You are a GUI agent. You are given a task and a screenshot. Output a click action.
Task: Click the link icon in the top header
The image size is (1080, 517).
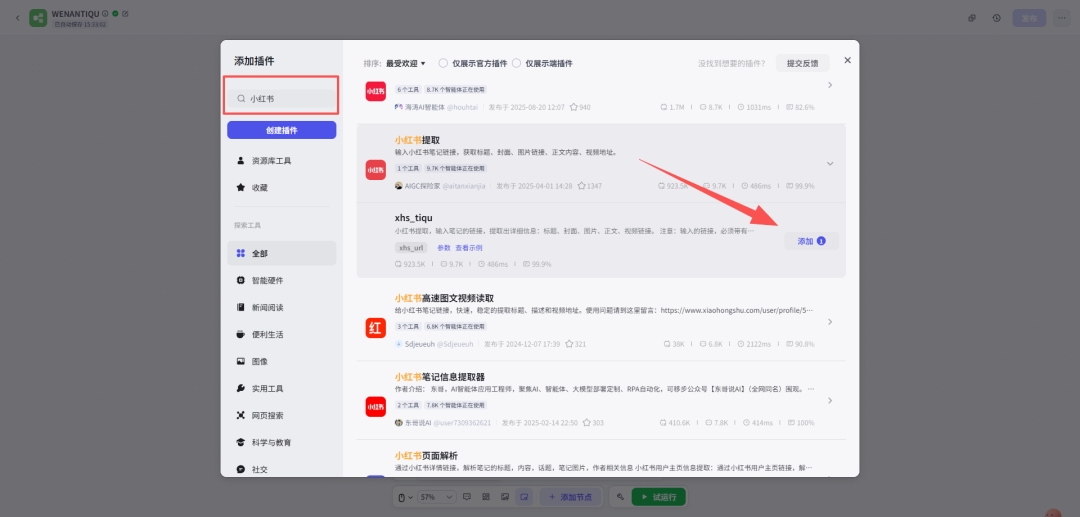(972, 18)
